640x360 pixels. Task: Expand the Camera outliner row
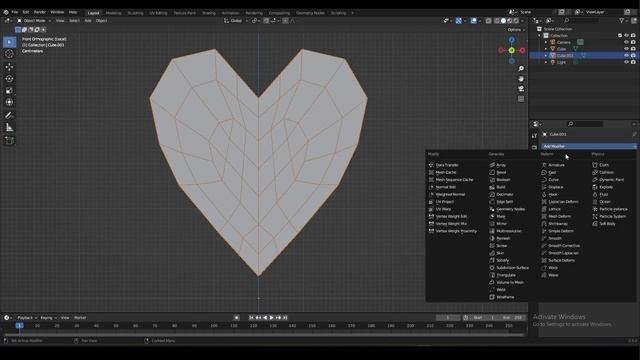point(546,42)
